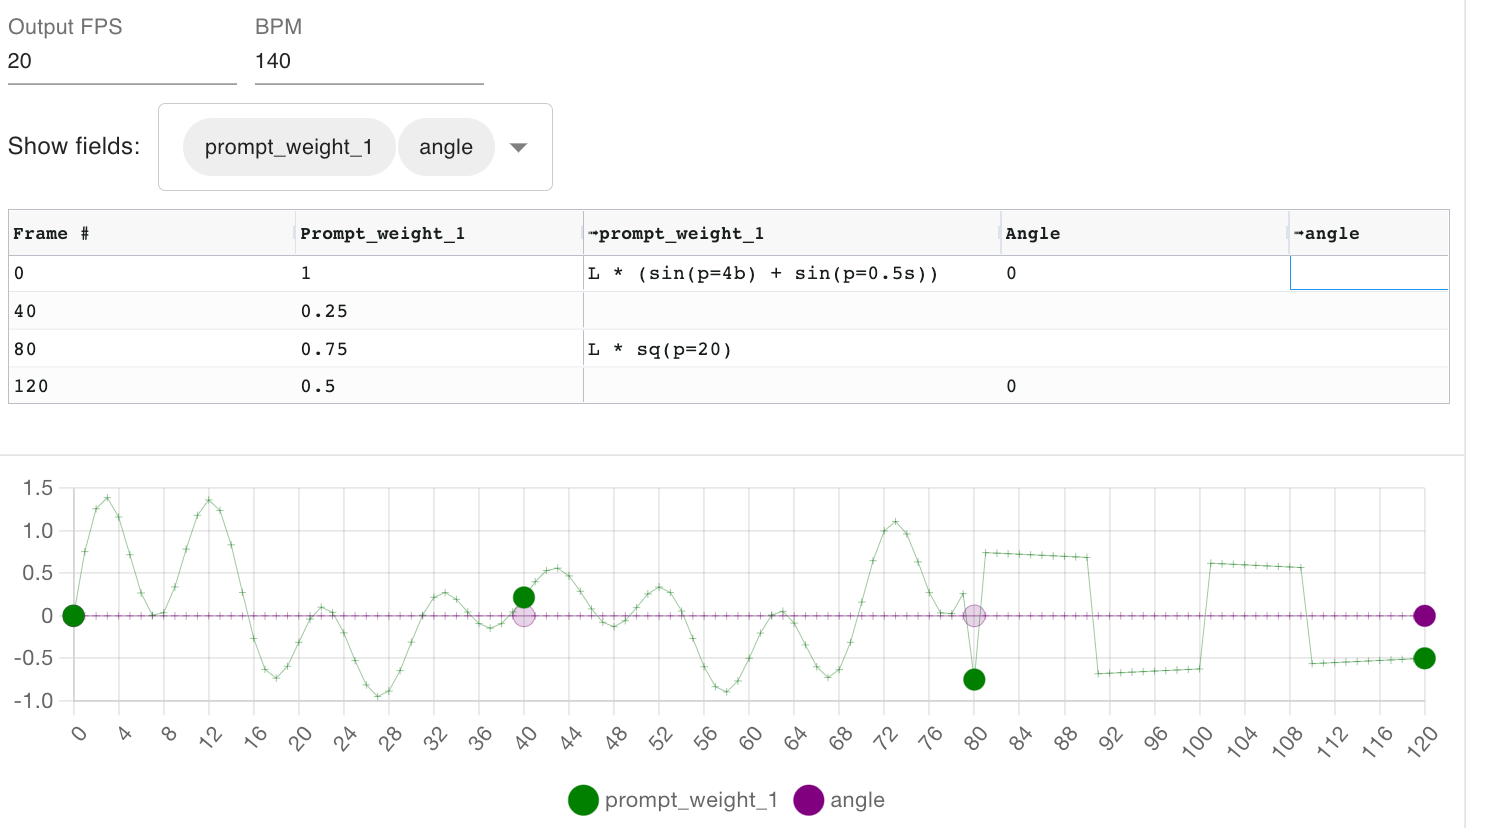
Task: Select frame cell 120
Action: [152, 386]
